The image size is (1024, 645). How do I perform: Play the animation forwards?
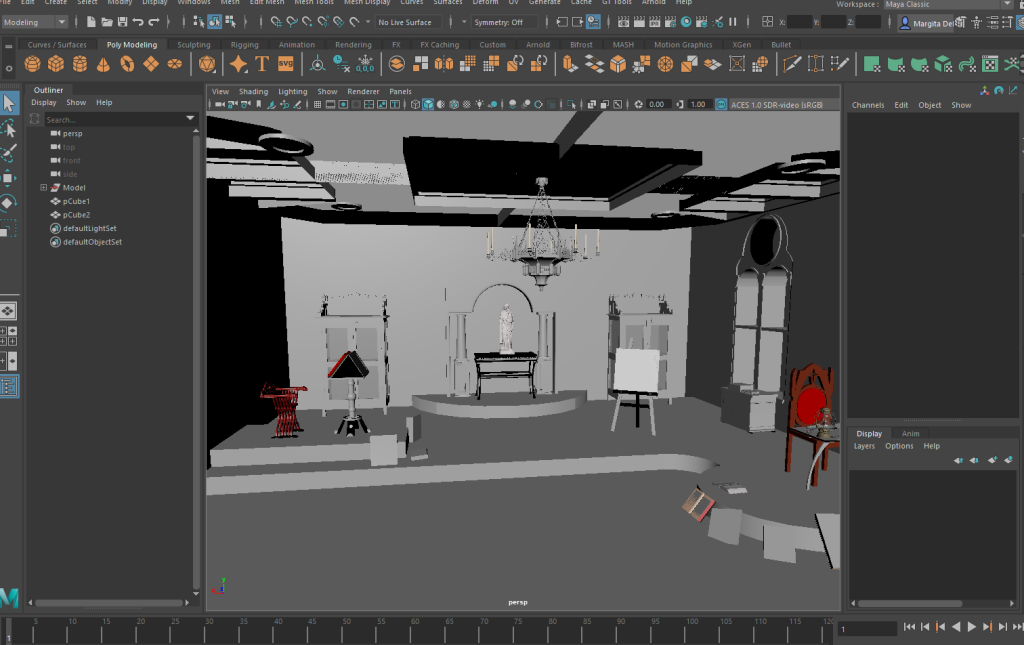(x=972, y=627)
